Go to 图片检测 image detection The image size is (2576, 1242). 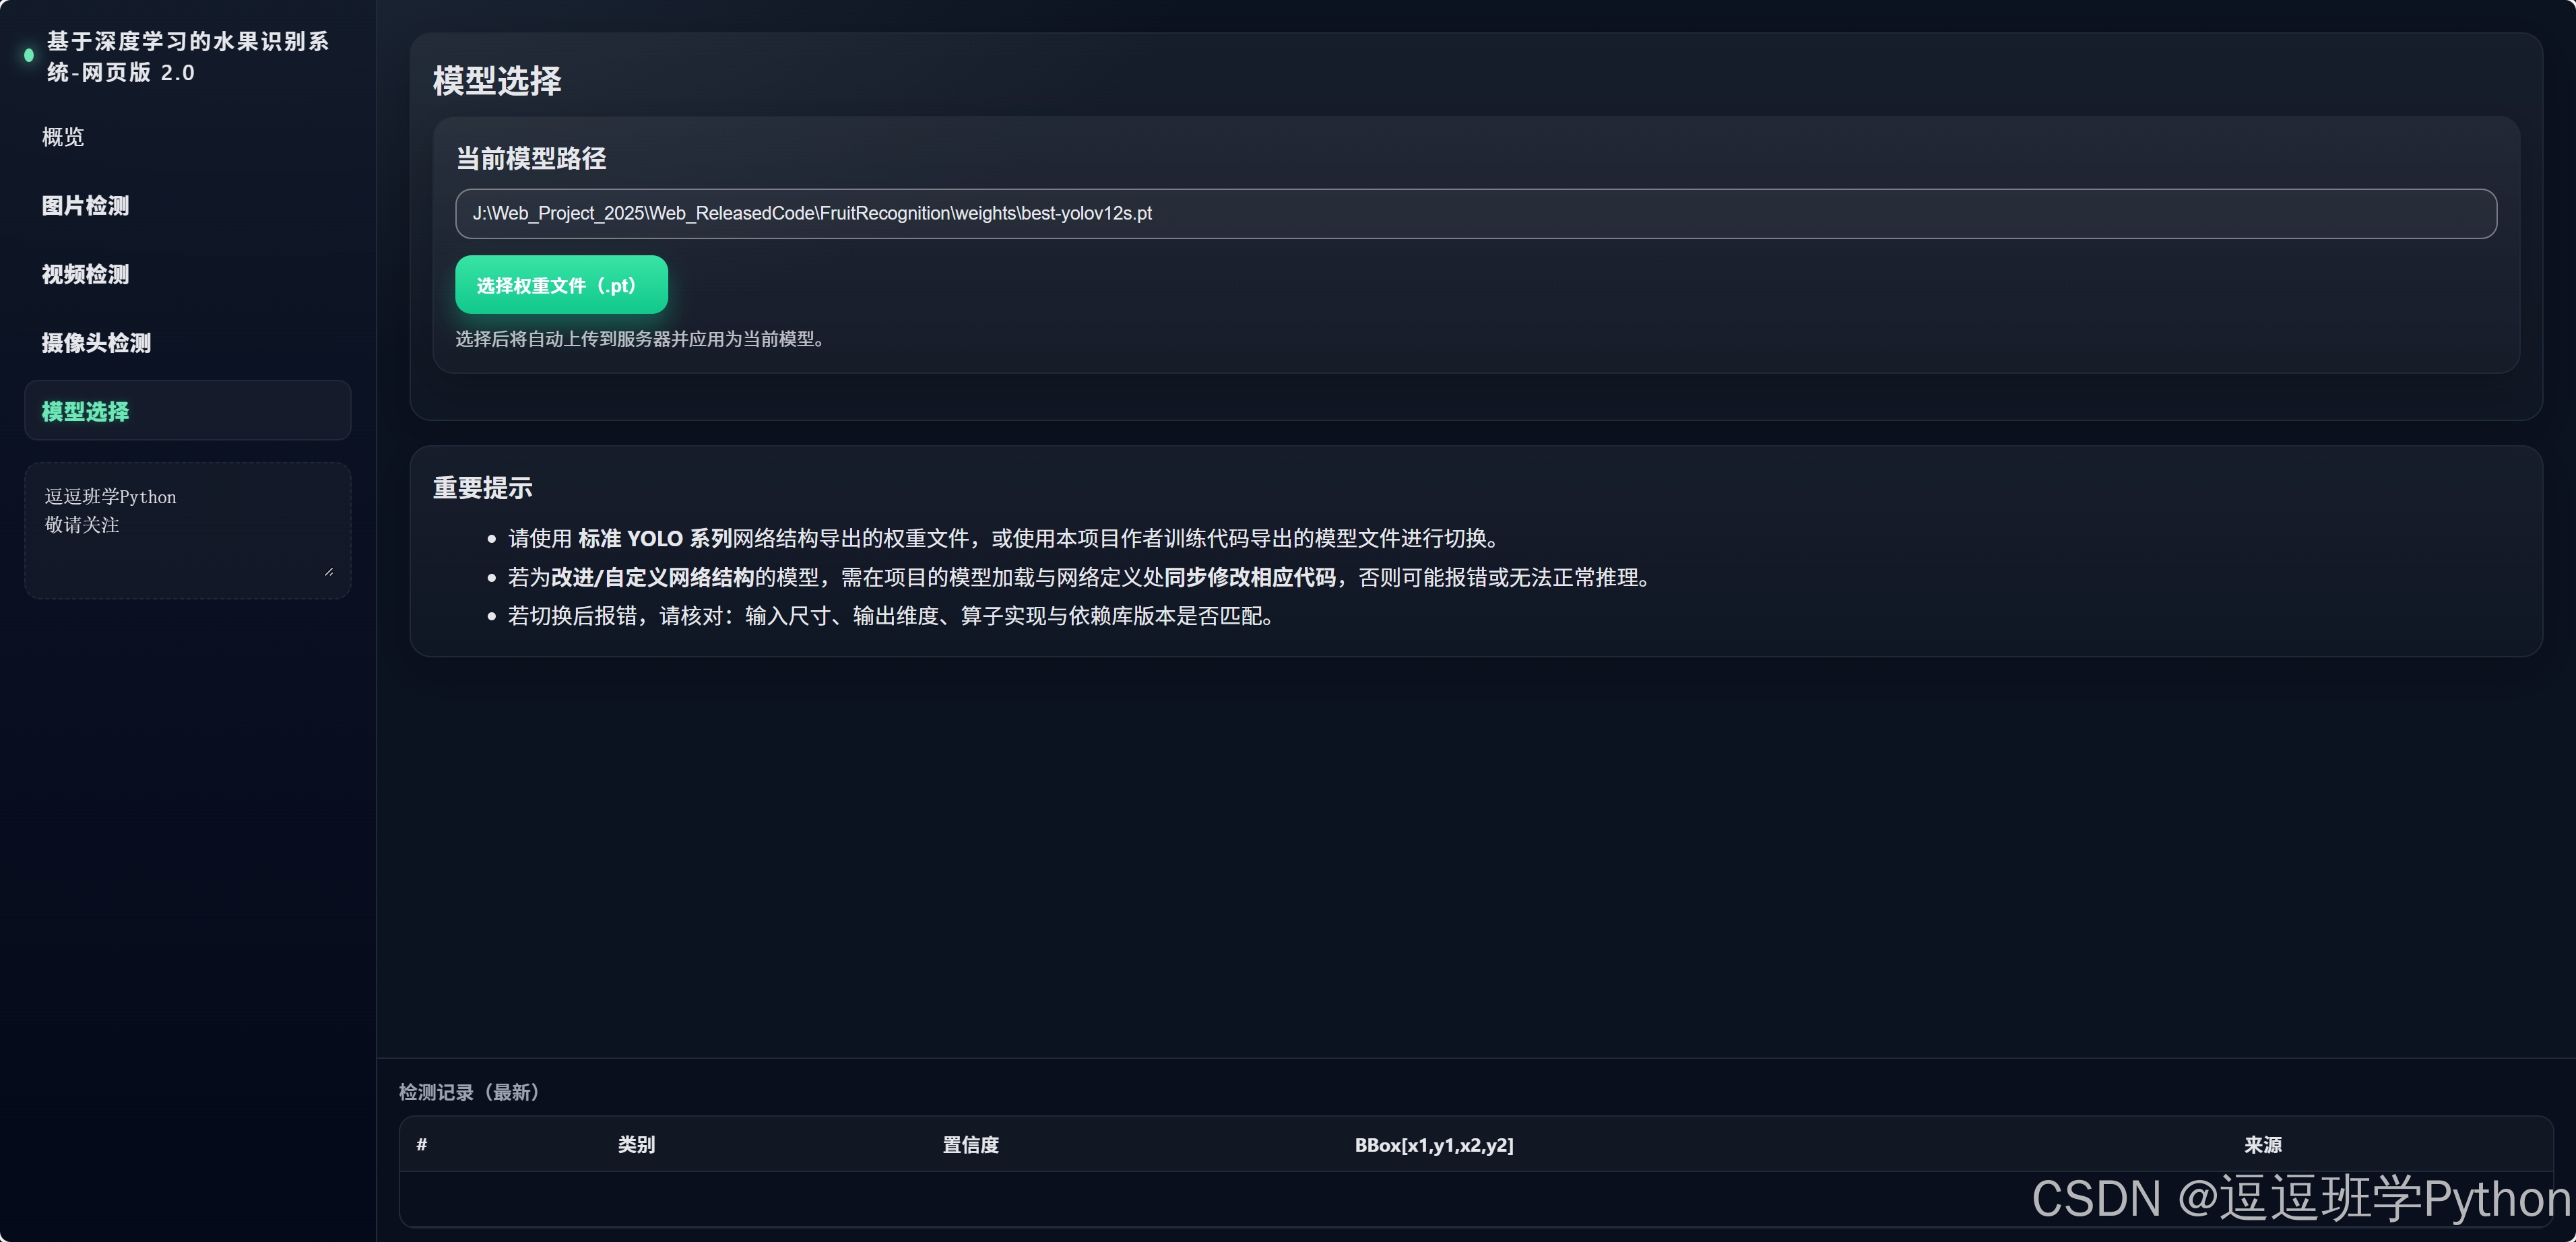click(x=85, y=206)
